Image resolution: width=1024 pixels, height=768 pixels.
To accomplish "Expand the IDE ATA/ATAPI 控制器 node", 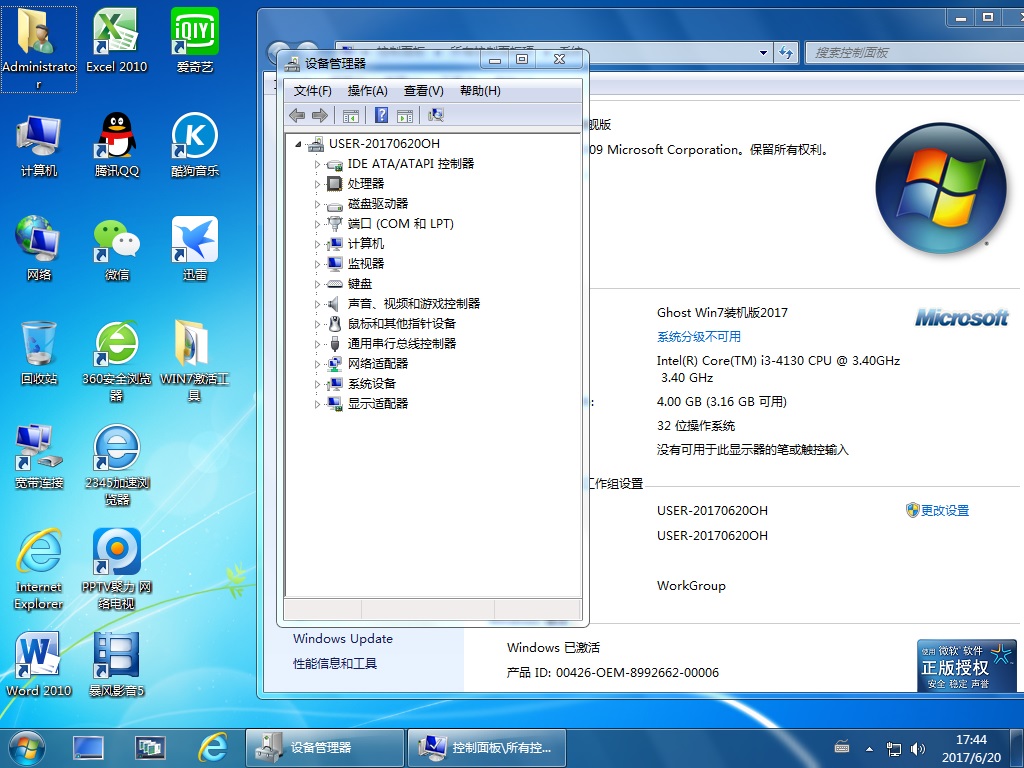I will [319, 163].
